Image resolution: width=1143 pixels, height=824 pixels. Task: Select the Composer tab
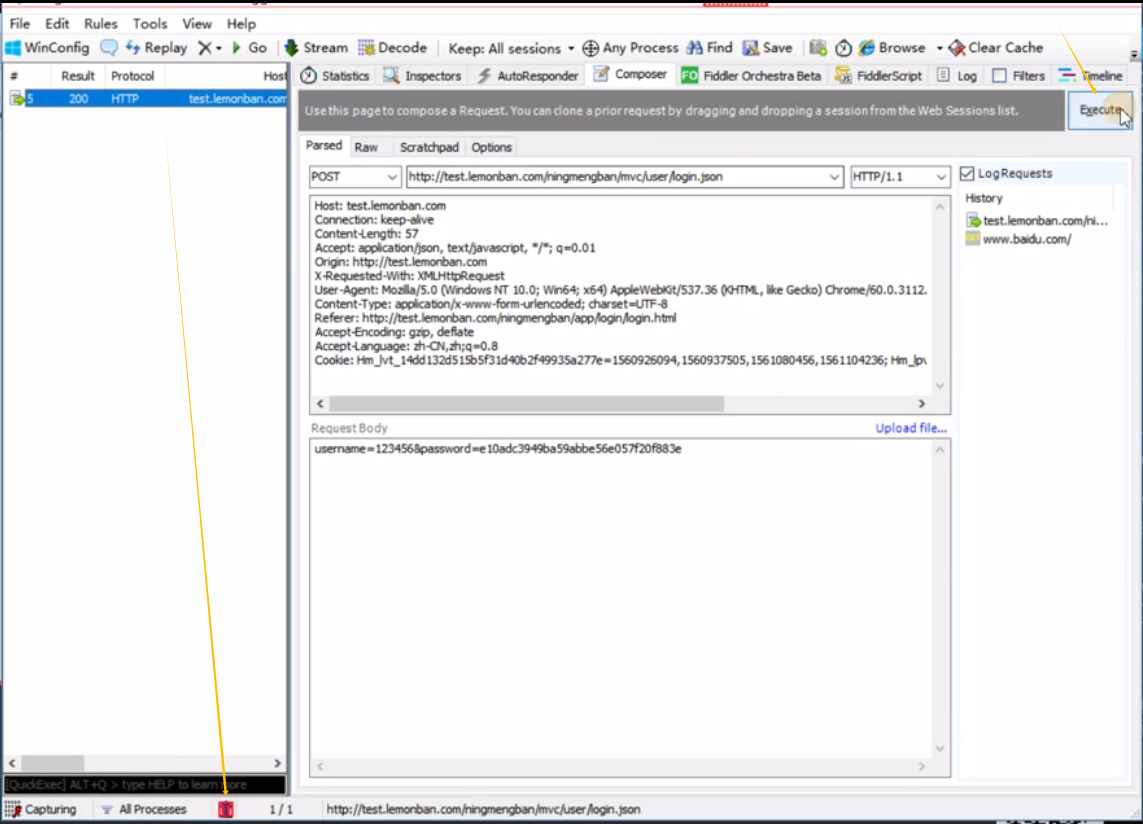(630, 74)
